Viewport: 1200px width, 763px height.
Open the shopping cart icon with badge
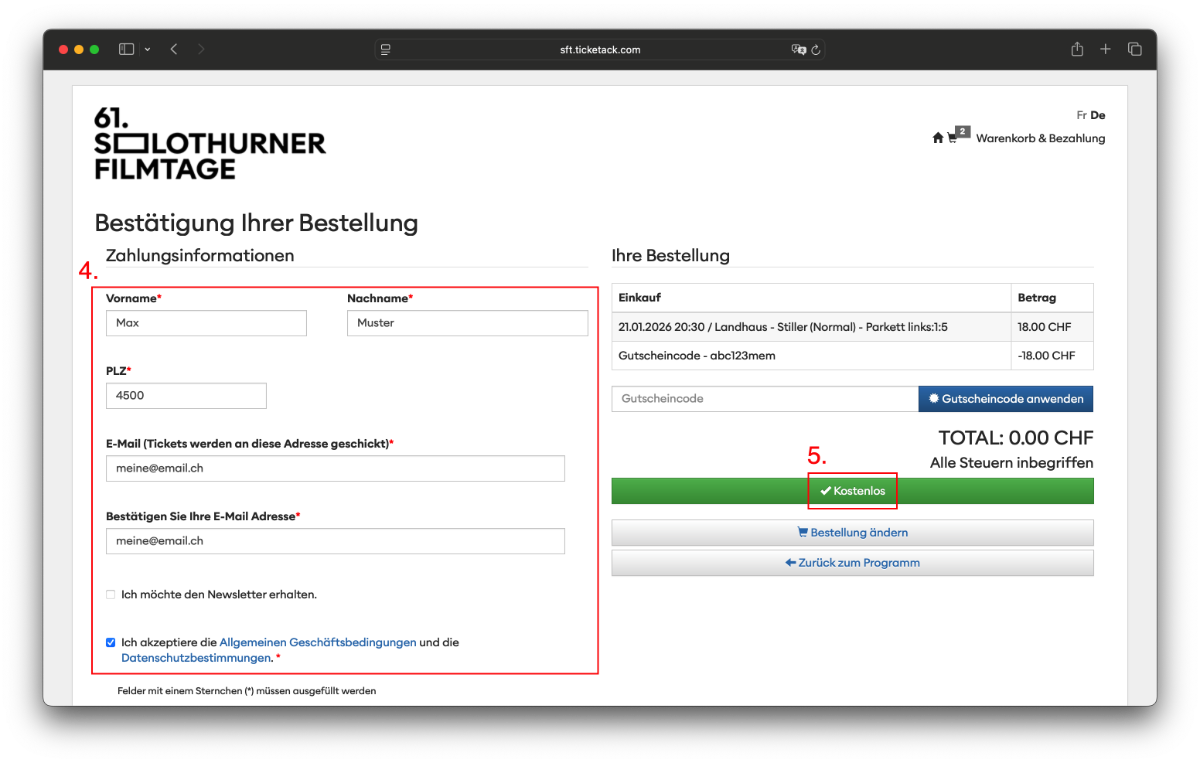tap(954, 138)
